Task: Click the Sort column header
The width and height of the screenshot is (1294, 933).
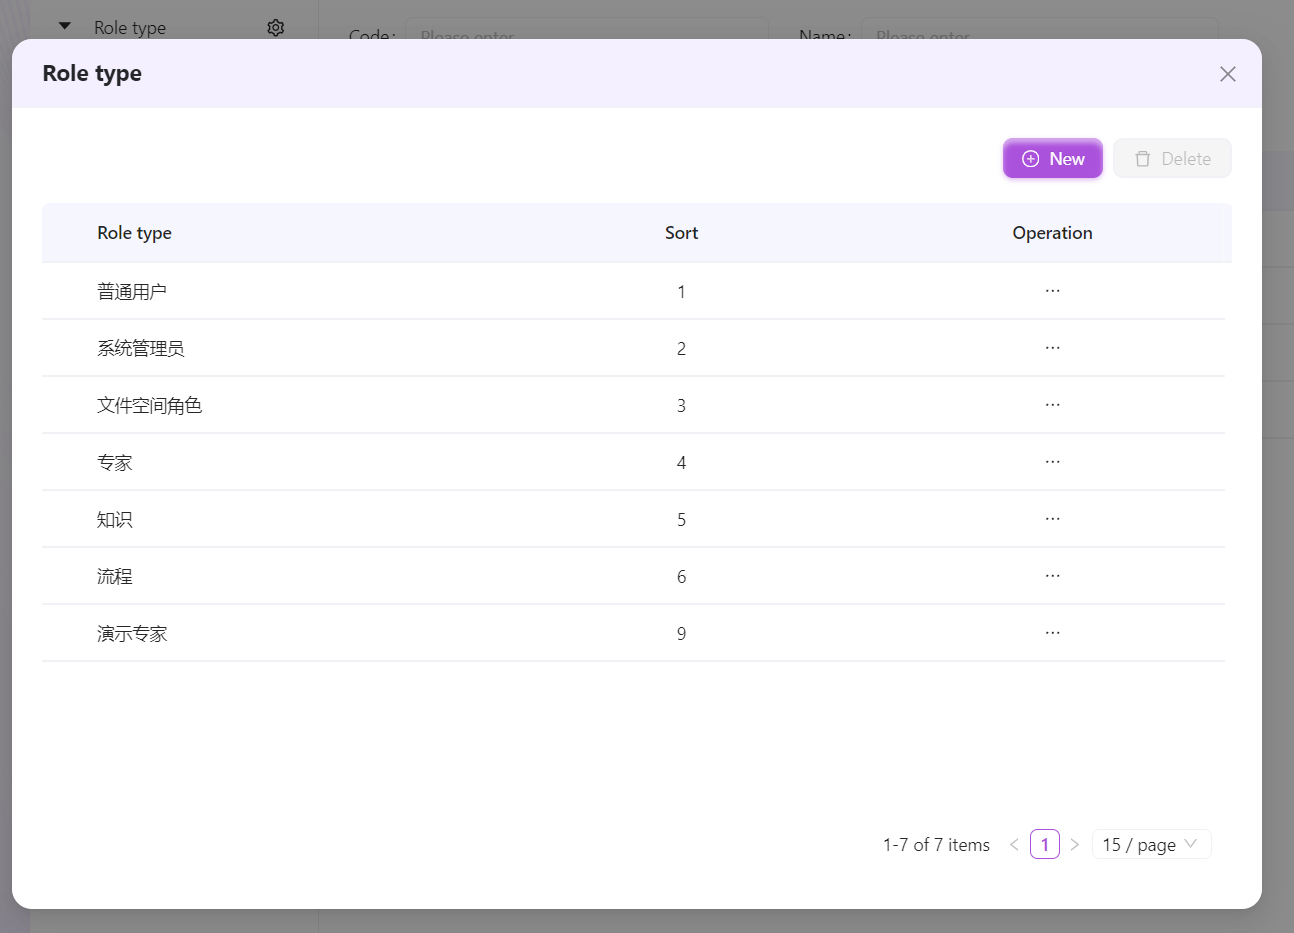Action: click(681, 233)
